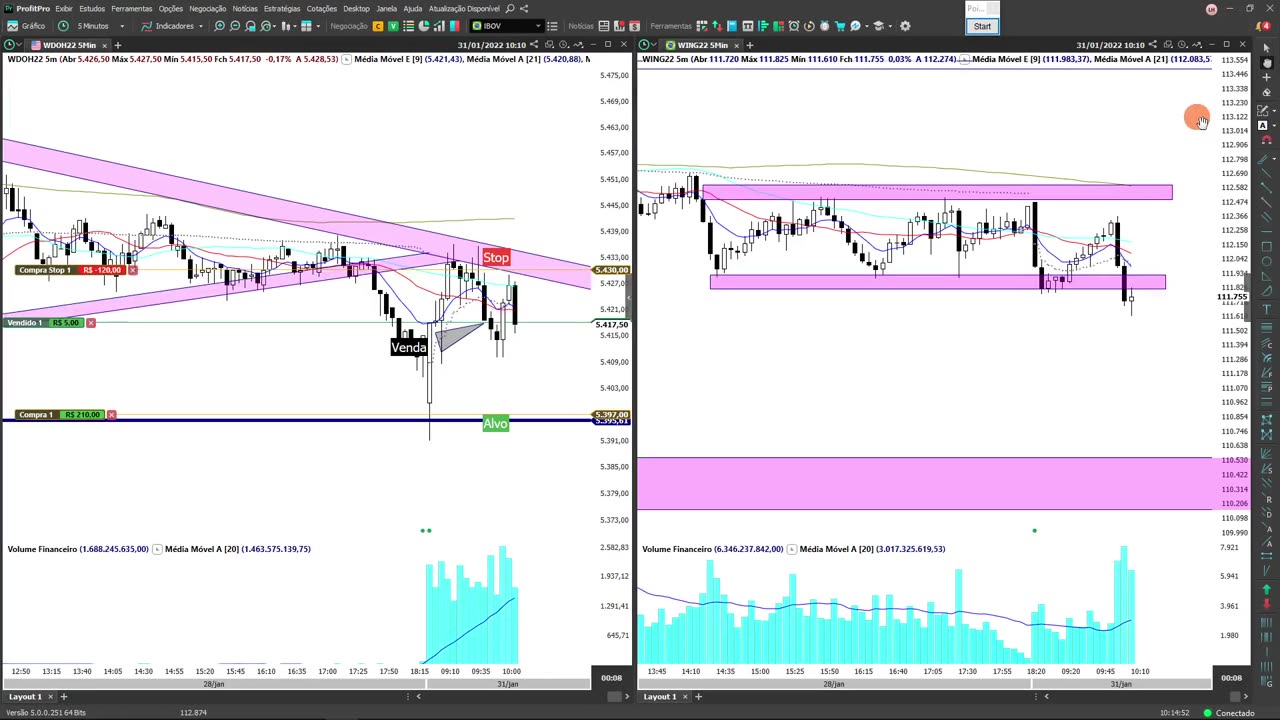Expand the clock dropdown left of WDOH22 tab
The image size is (1280, 720).
tap(19, 45)
